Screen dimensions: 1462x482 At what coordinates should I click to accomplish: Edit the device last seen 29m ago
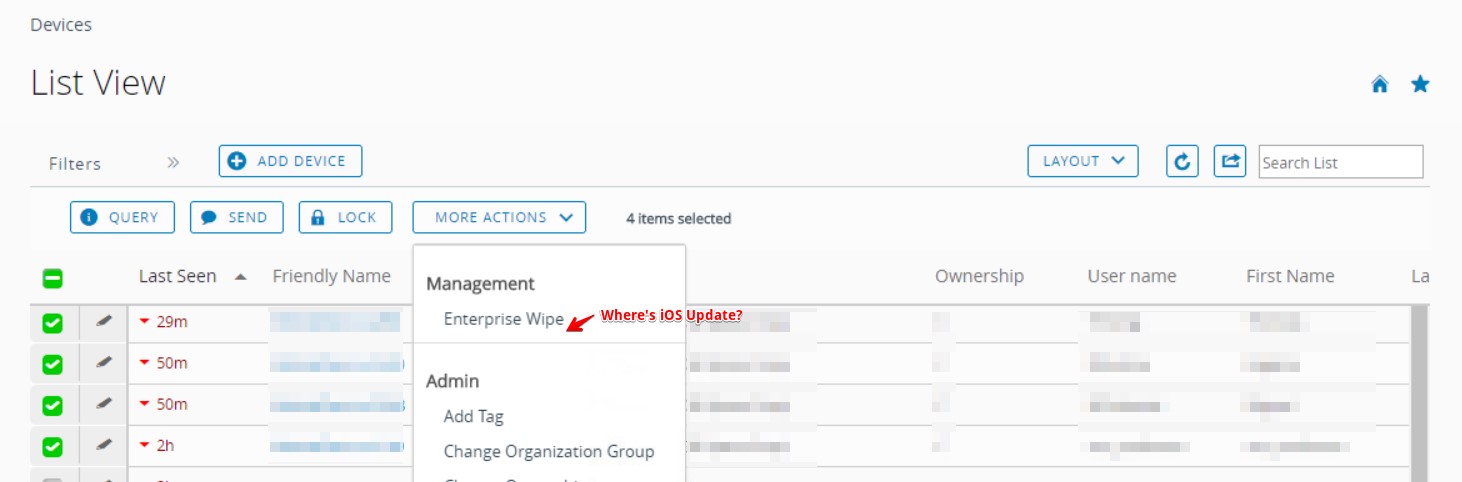[x=104, y=322]
